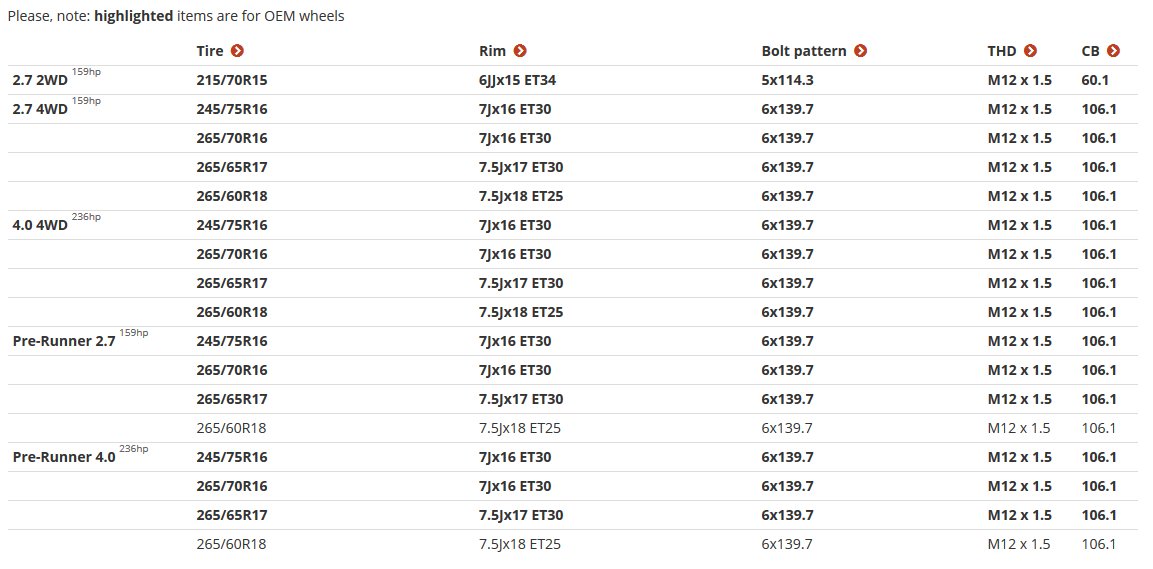Select the 2.7 2WD model row label
The width and height of the screenshot is (1153, 569).
coord(40,81)
